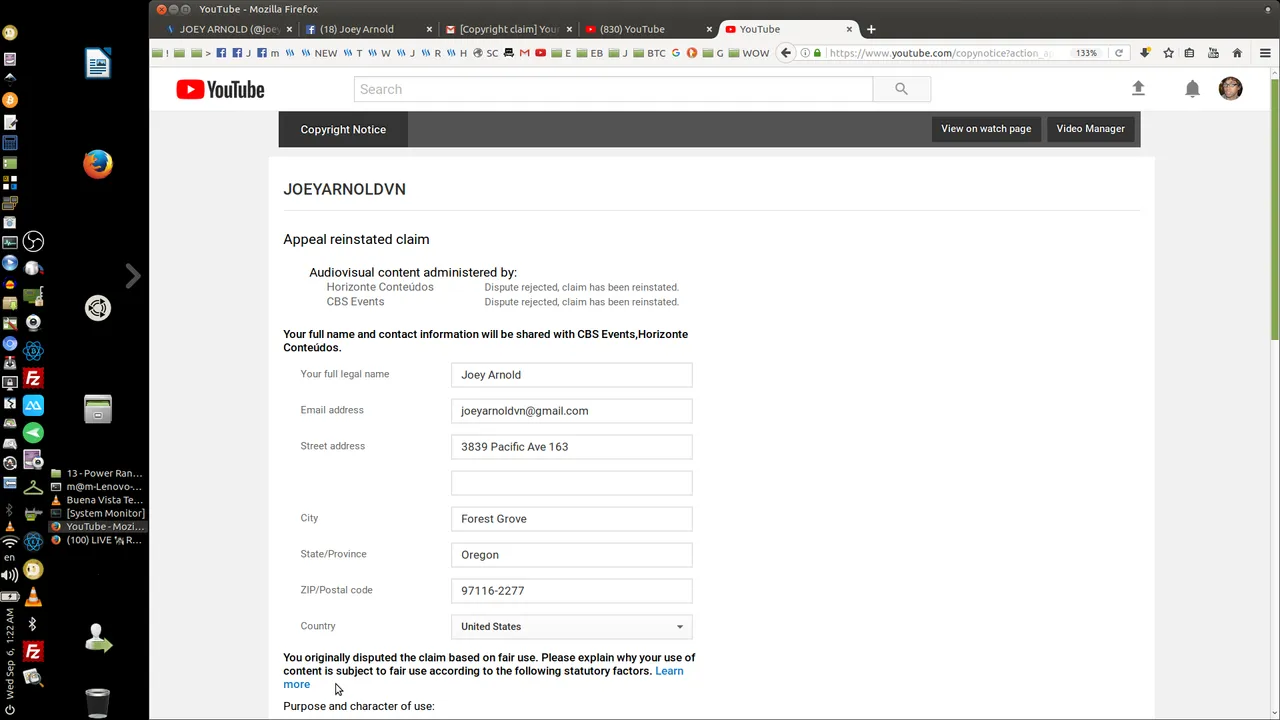Select the Copyright Notice header tab
1280x720 pixels.
(343, 129)
